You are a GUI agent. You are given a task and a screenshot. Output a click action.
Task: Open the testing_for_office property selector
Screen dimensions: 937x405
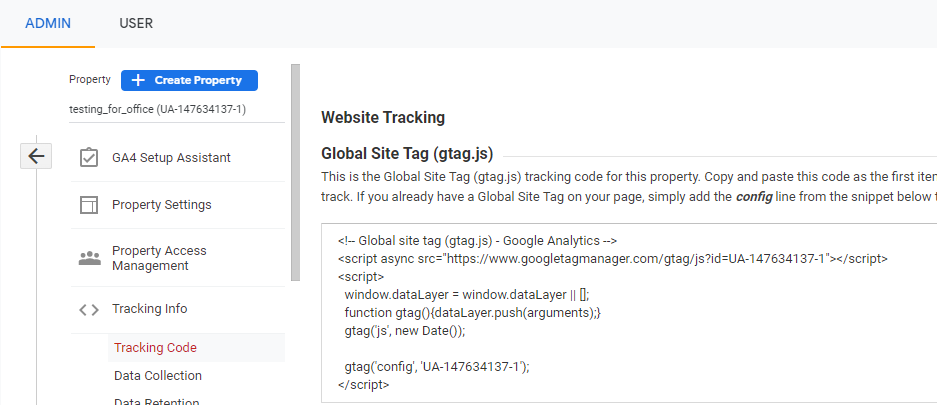tap(158, 109)
